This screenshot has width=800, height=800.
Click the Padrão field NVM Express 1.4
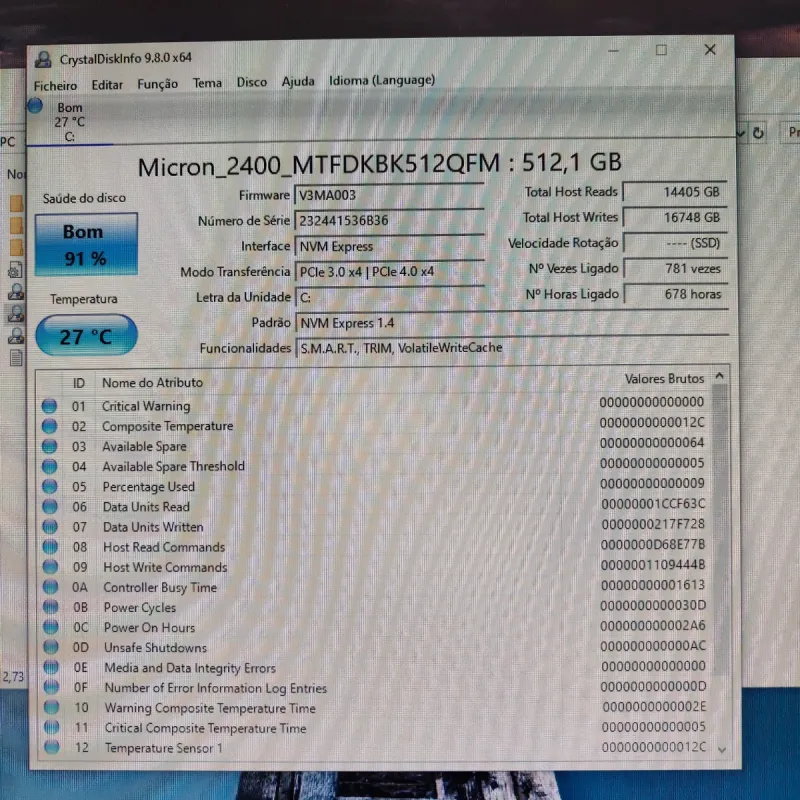coord(512,322)
